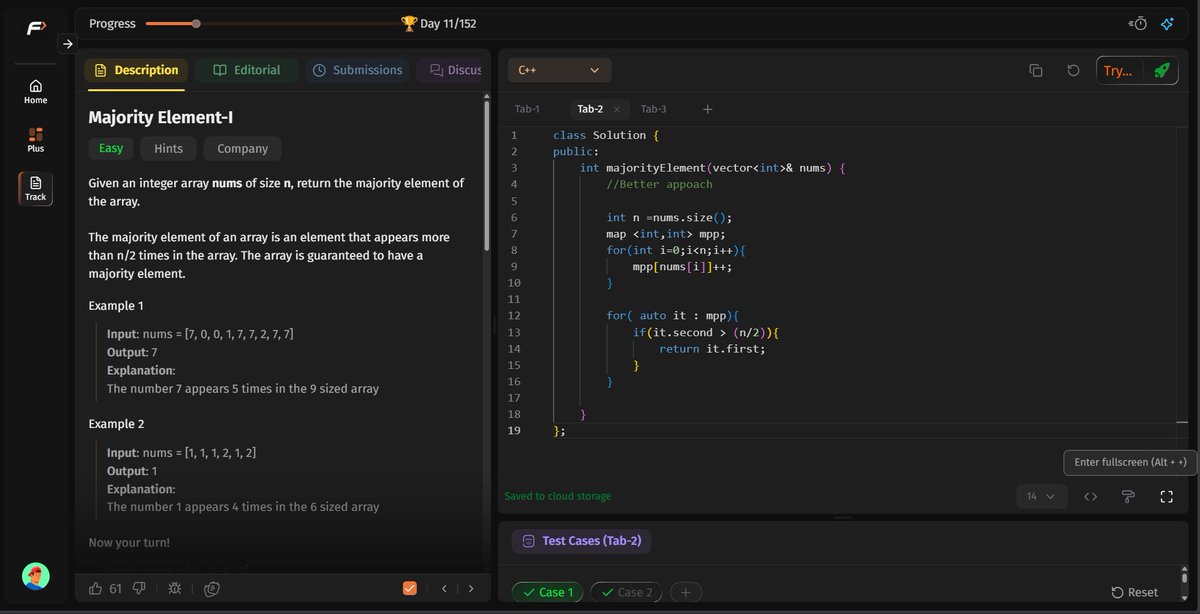Open the Description tab
Image resolution: width=1200 pixels, height=614 pixels.
click(136, 70)
